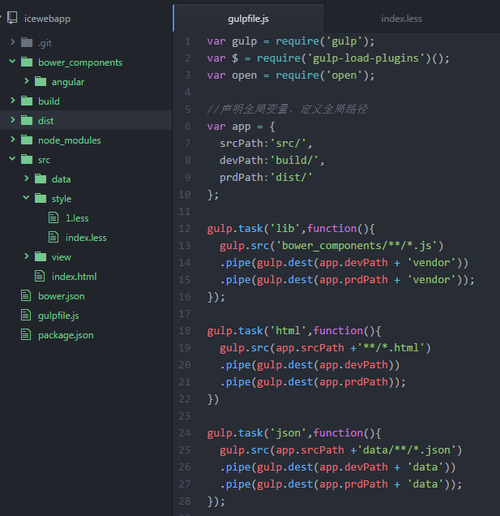Click the bower_components folder icon
500x516 pixels.
tap(27, 62)
